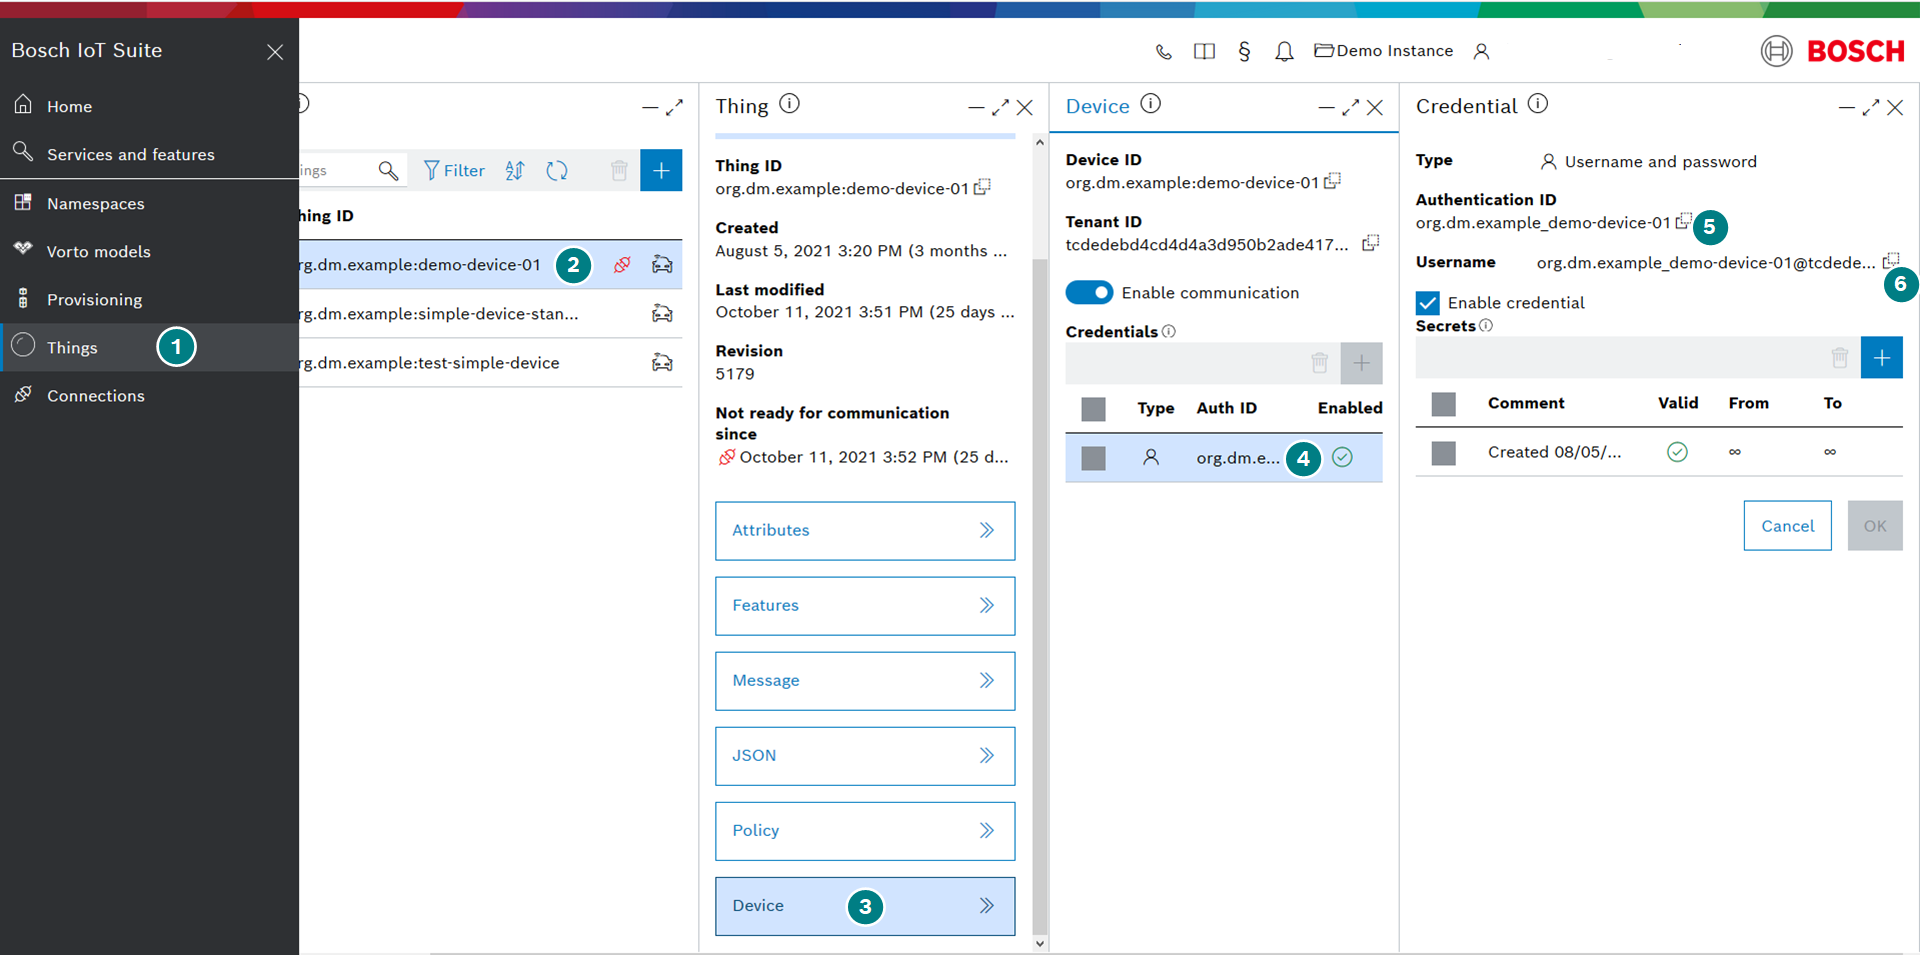Expand the Device section
Image resolution: width=1922 pixels, height=955 pixels.
coord(865,906)
